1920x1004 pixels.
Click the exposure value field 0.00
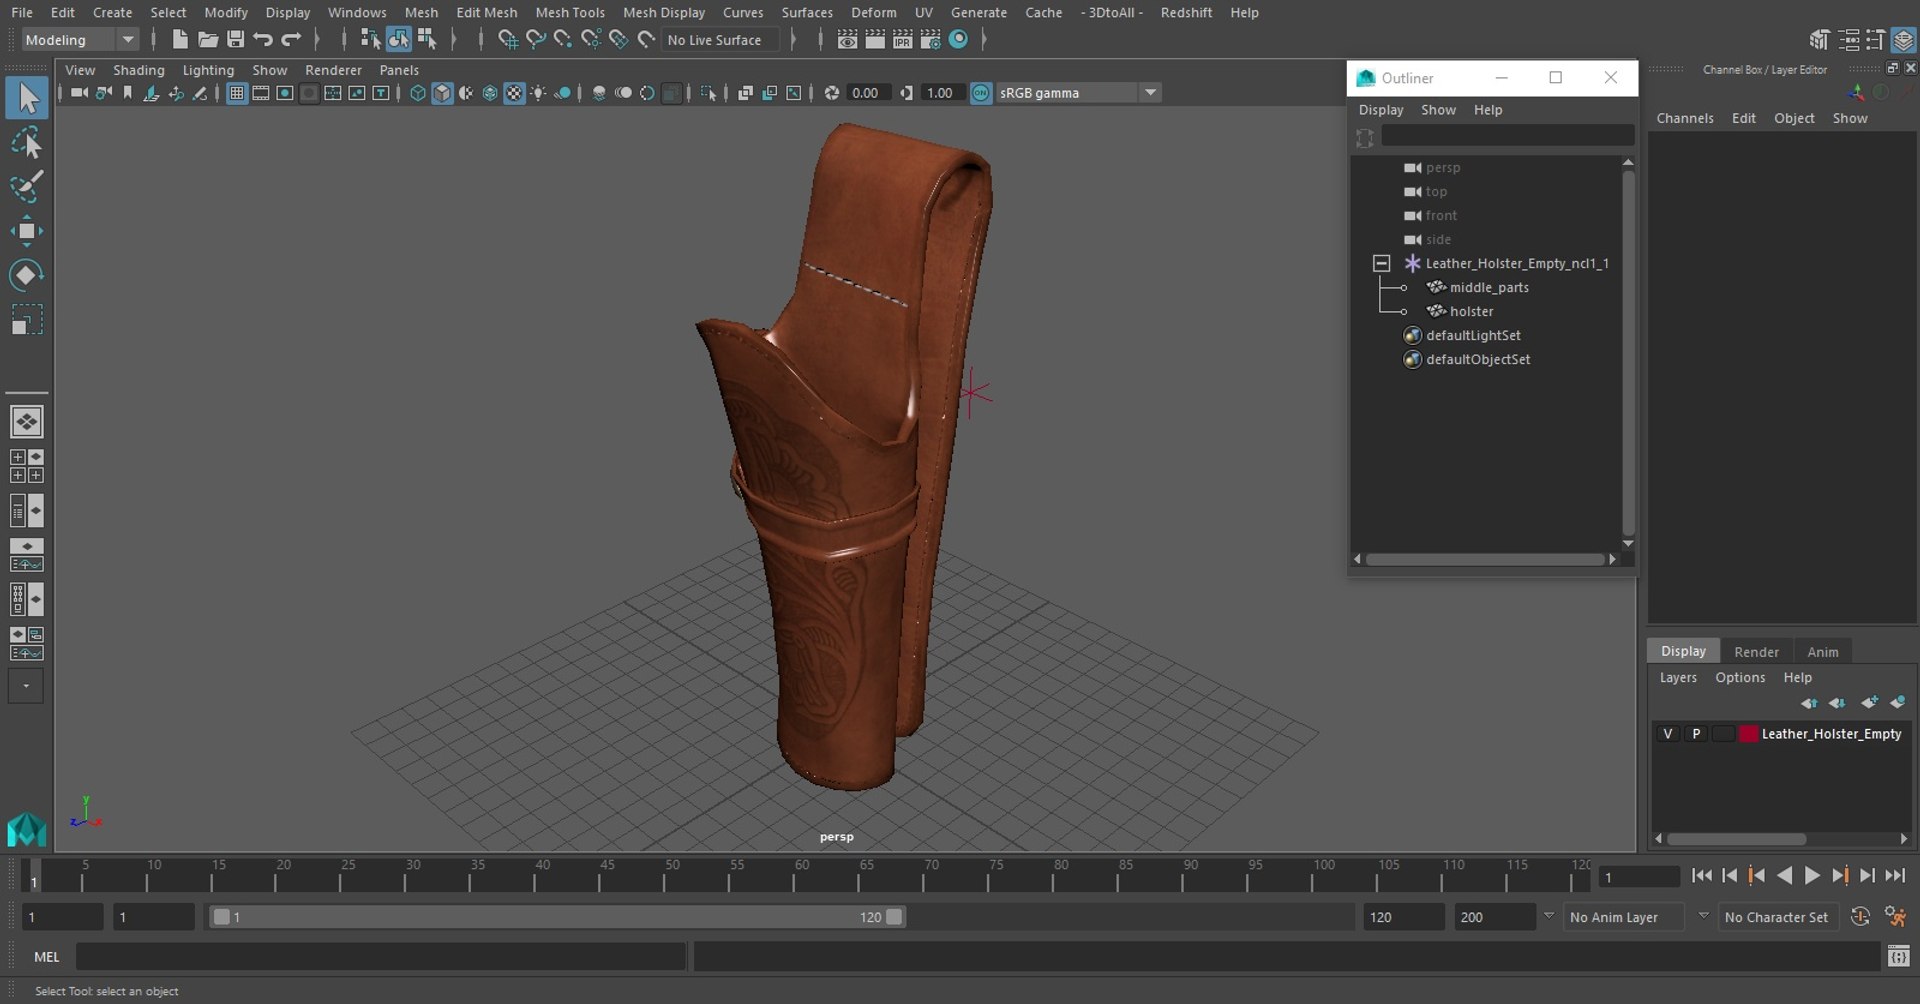865,93
